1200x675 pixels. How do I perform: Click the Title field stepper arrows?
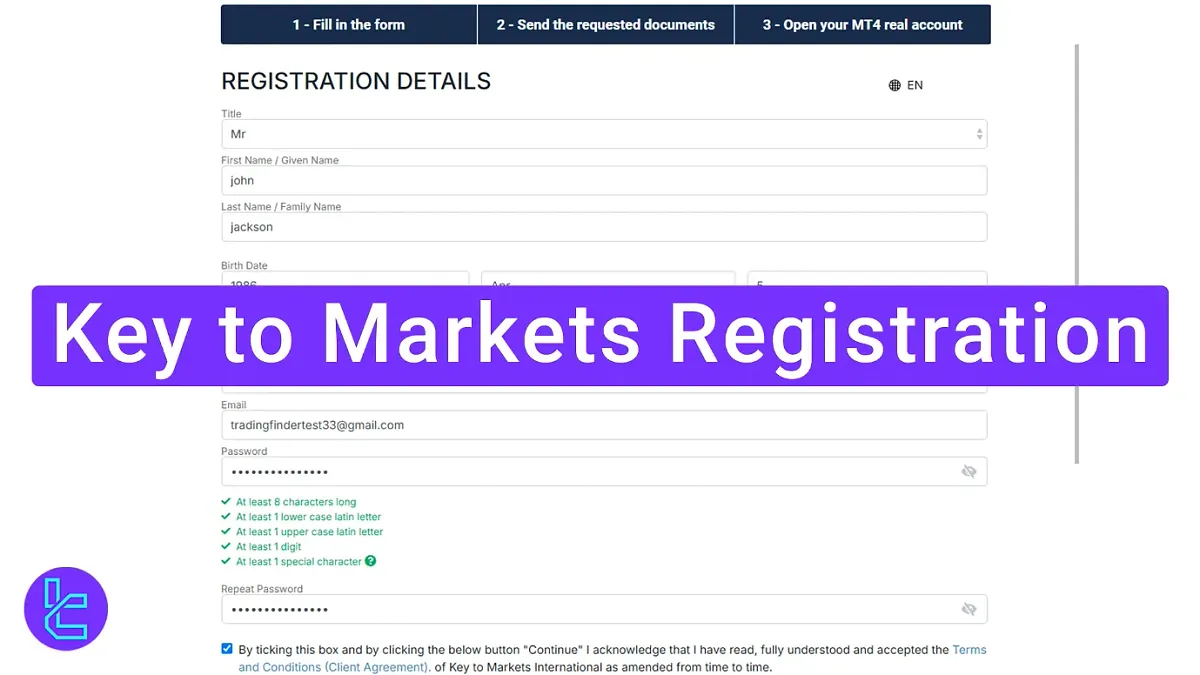977,133
